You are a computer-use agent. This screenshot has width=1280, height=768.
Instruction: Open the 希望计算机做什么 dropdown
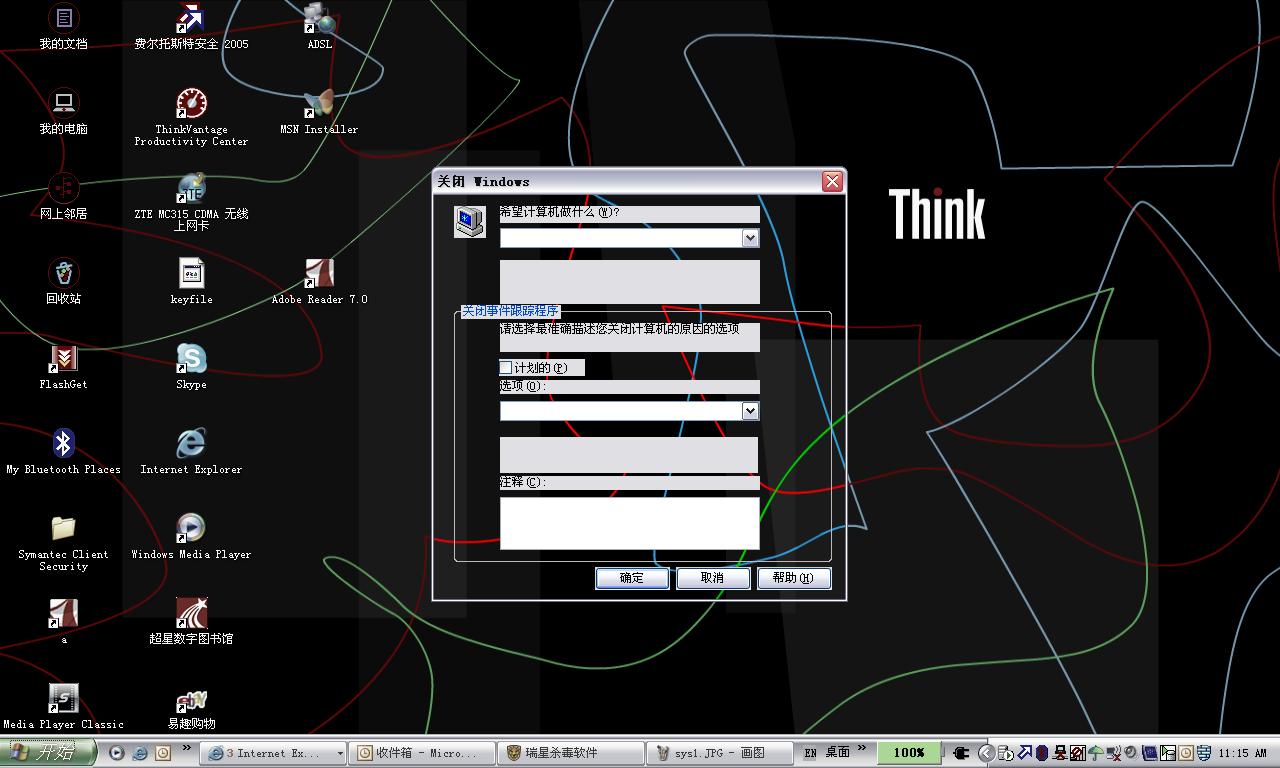pyautogui.click(x=750, y=238)
